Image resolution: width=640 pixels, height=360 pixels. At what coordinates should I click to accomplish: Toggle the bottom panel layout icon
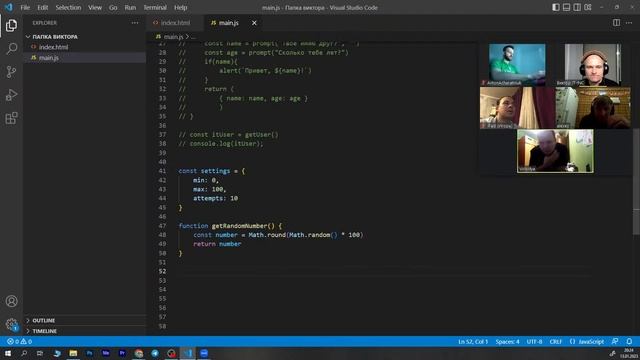point(567,7)
